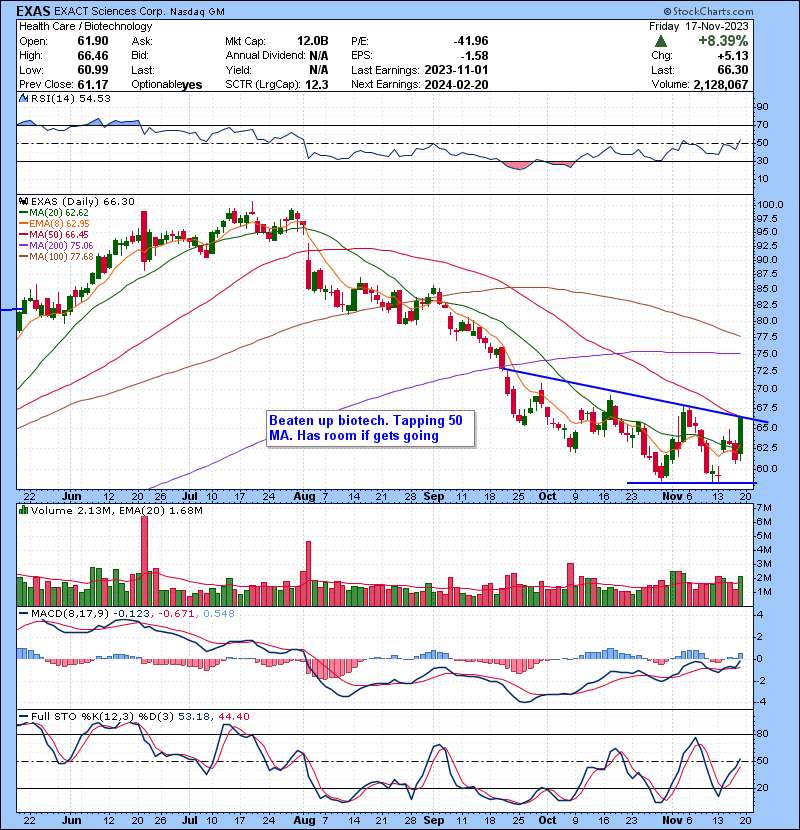The height and width of the screenshot is (830, 800).
Task: Click the Jul label on the bottom date axis
Action: point(190,820)
